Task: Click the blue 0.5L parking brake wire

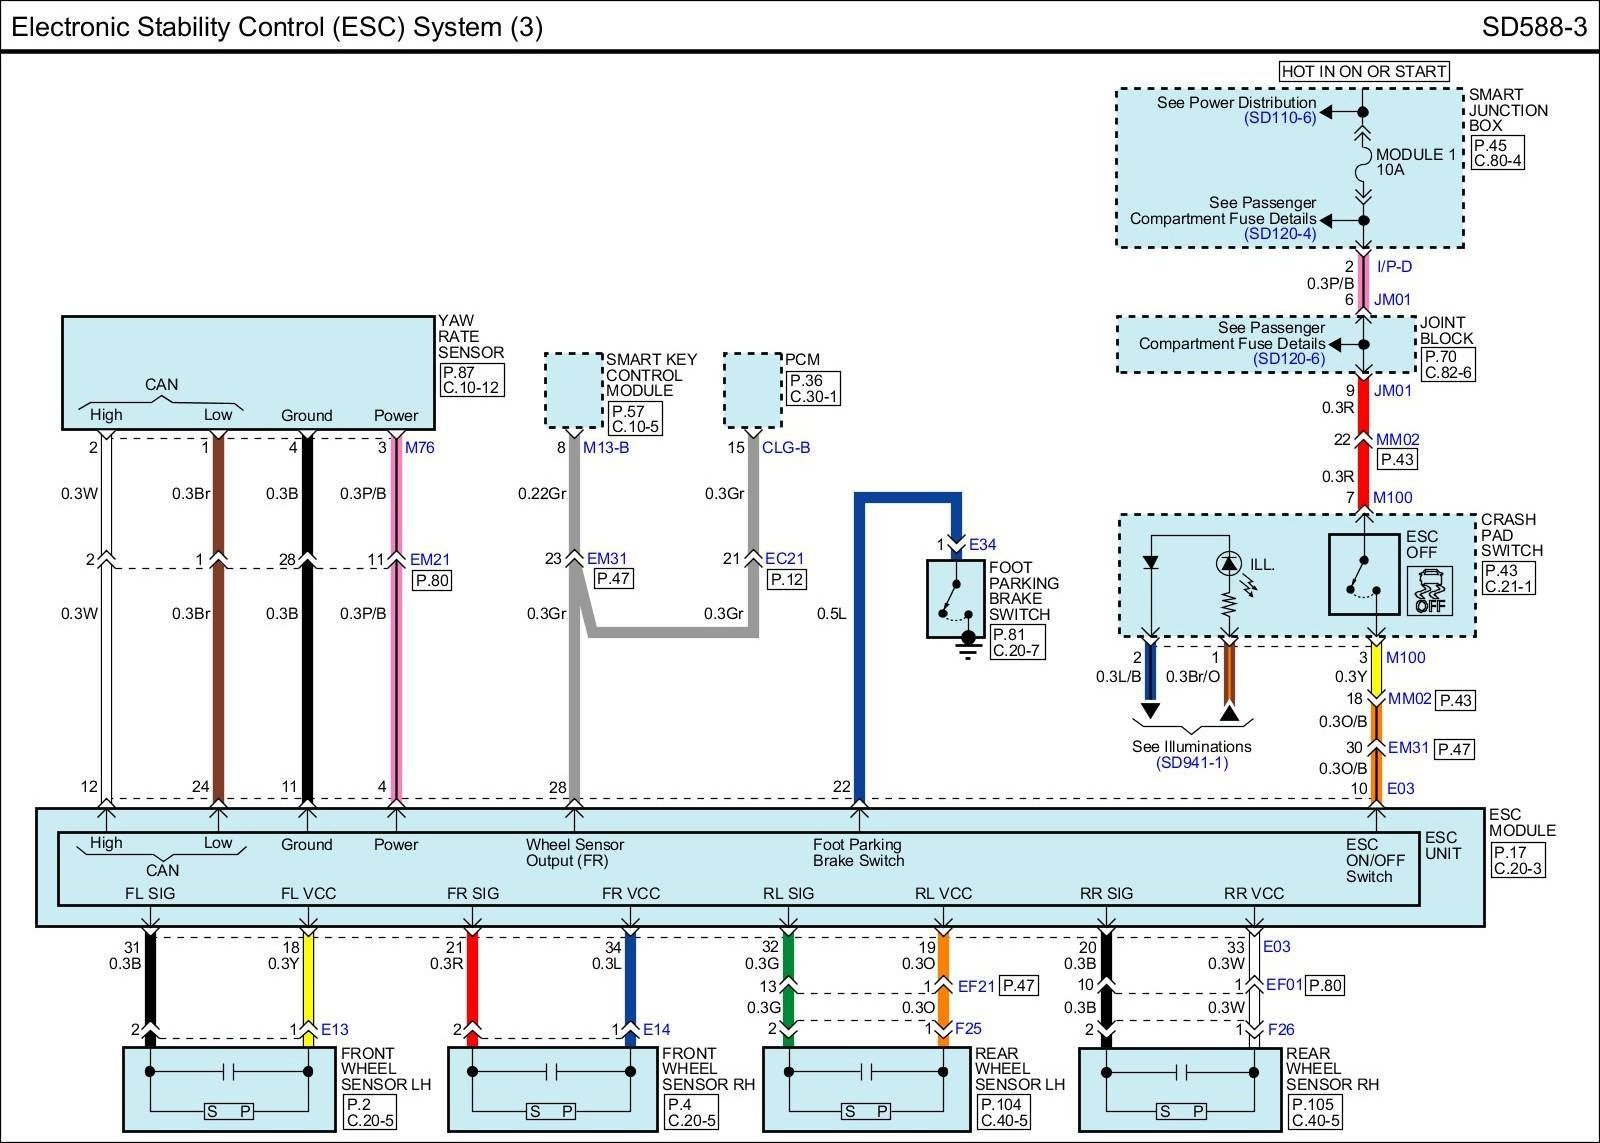Action: [857, 650]
